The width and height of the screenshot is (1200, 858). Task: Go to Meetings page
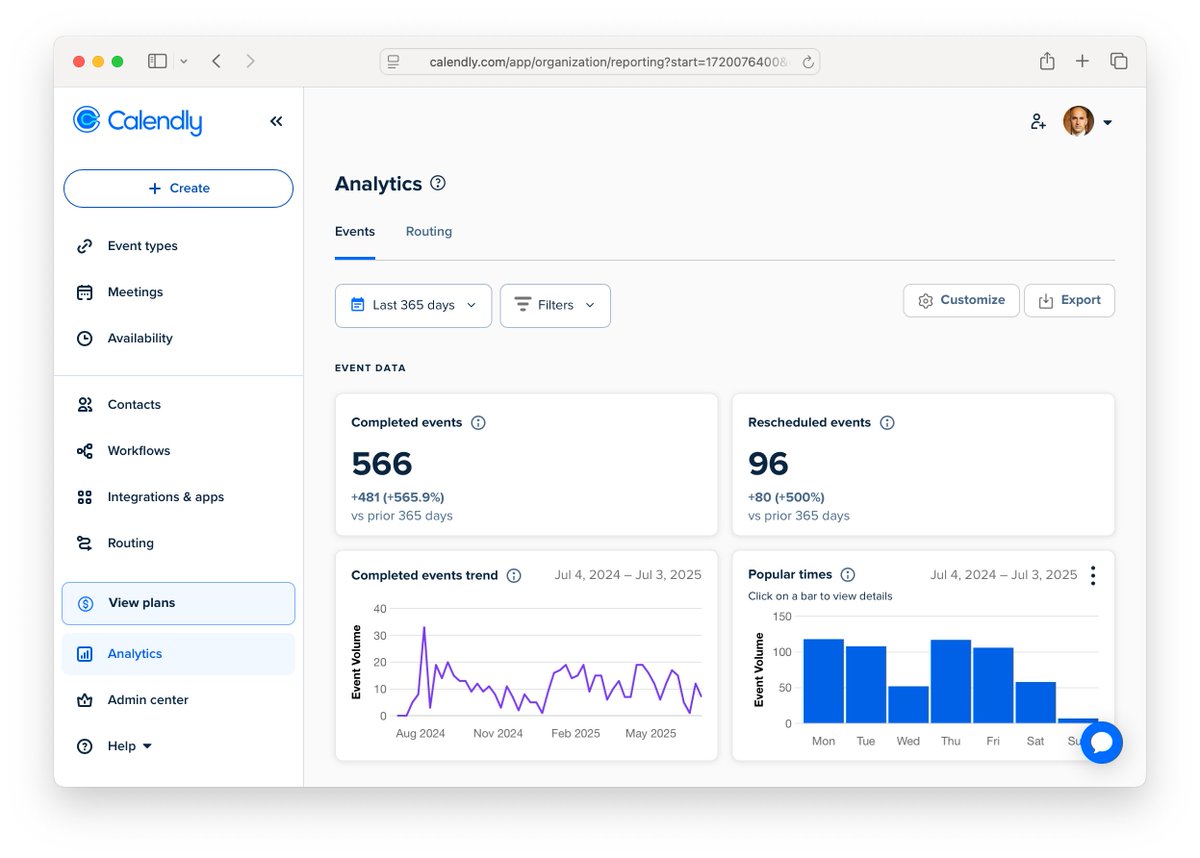pos(135,292)
